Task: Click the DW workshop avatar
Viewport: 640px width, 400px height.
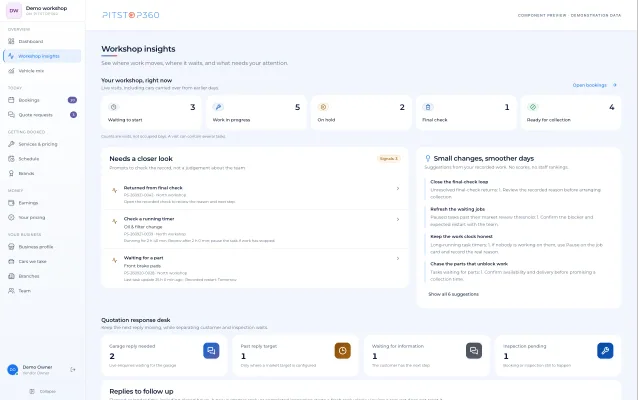Action: 14,11
